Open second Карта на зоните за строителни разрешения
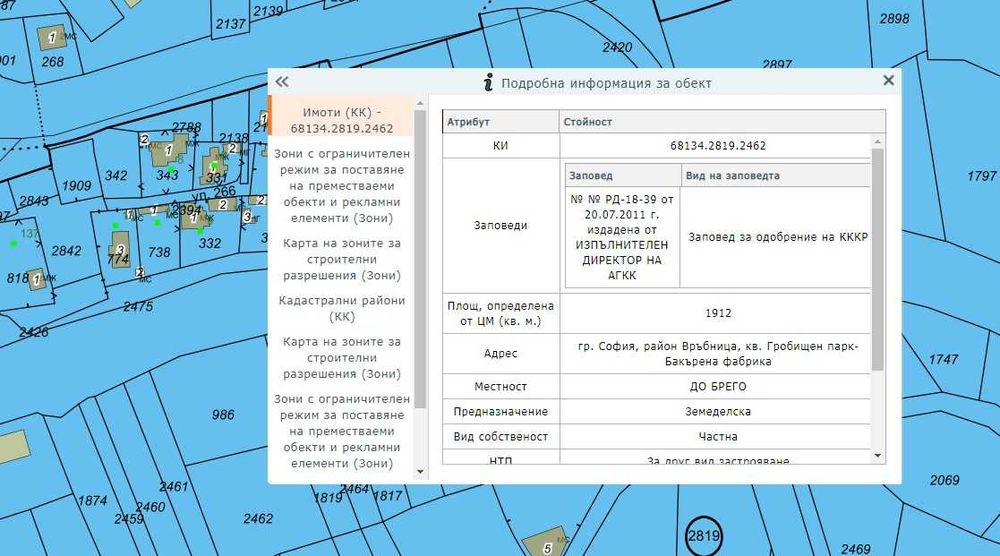This screenshot has height=556, width=1000. coord(342,357)
